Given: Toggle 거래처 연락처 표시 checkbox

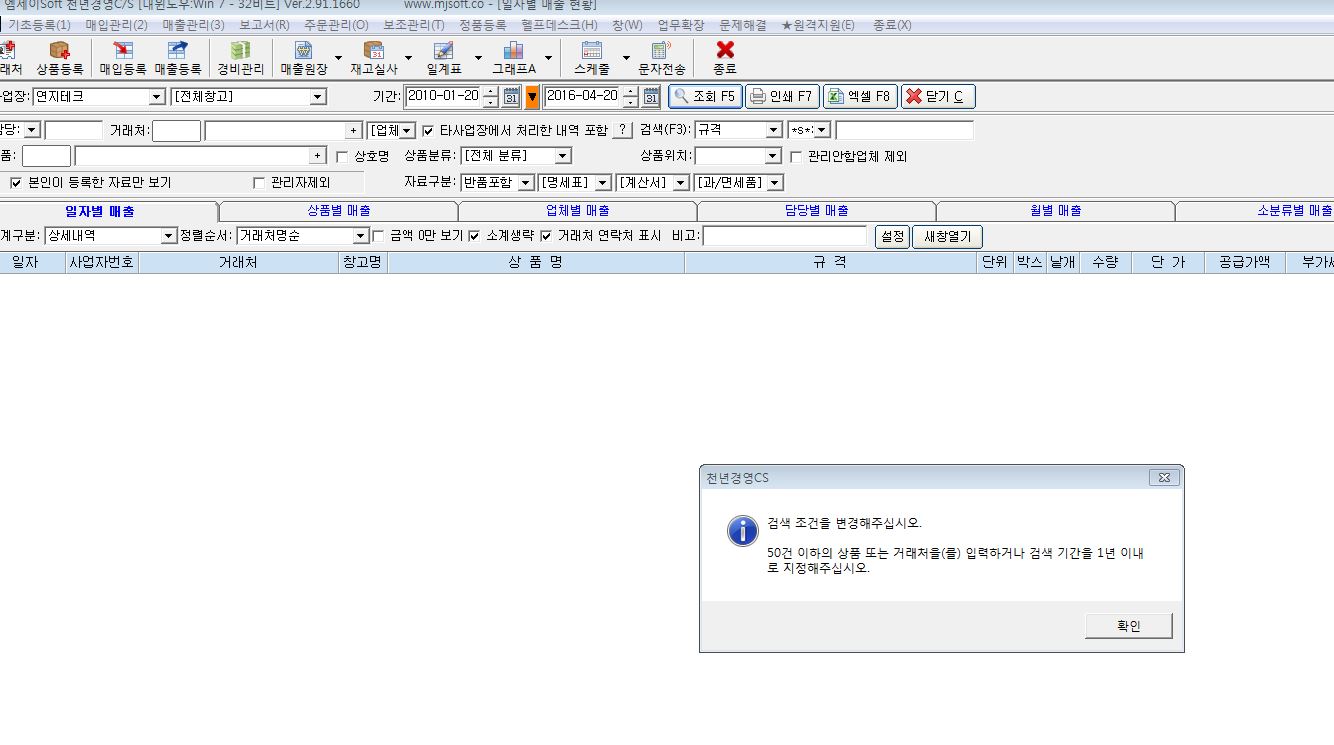Looking at the screenshot, I should pyautogui.click(x=546, y=236).
